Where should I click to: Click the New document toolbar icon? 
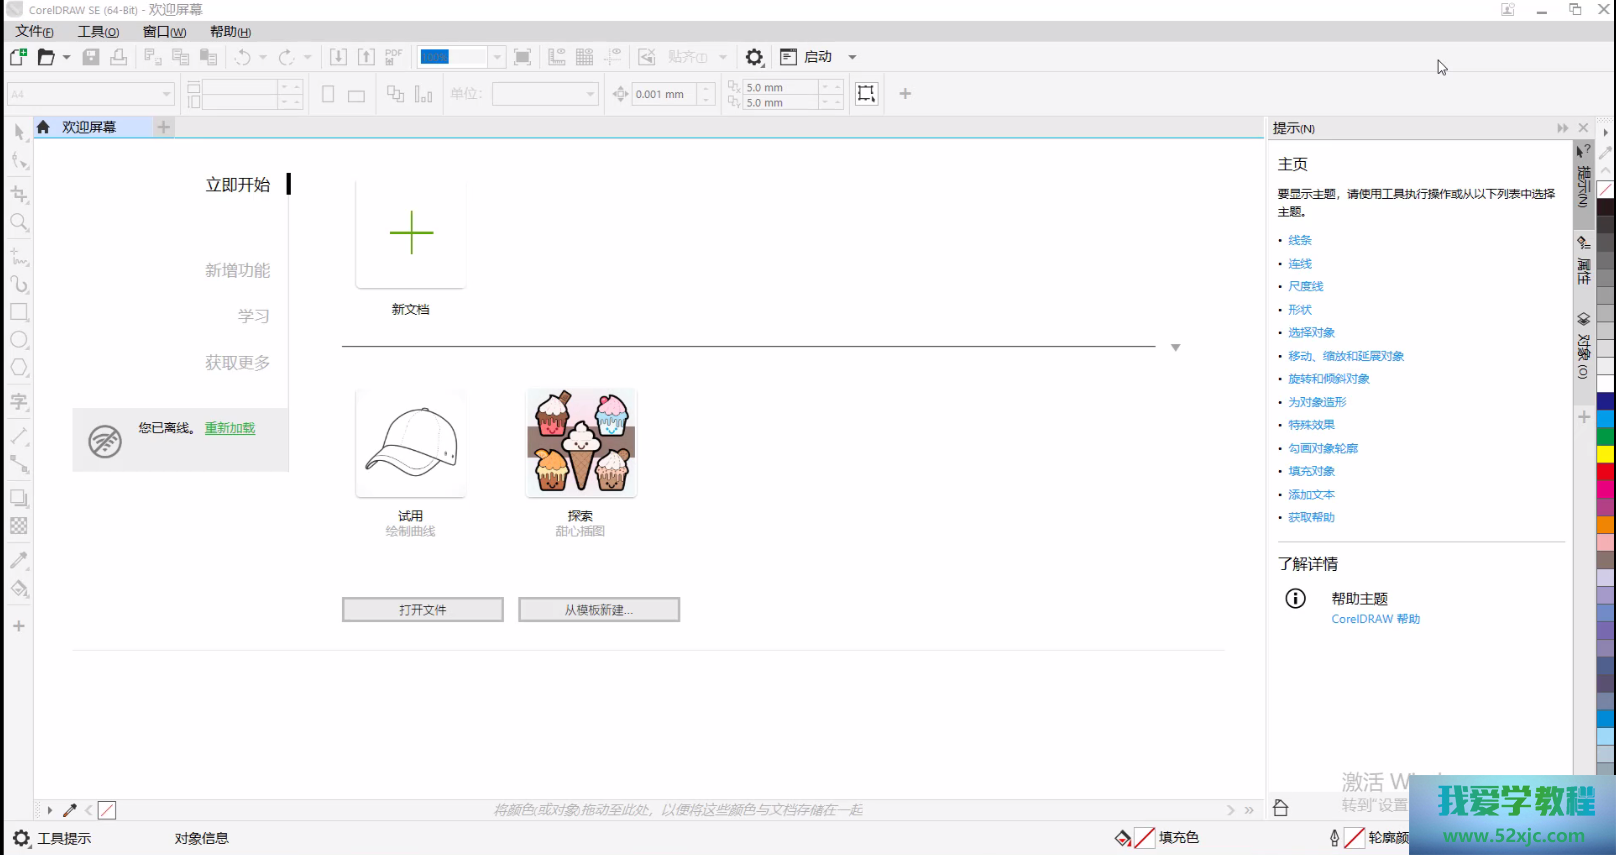coord(18,57)
